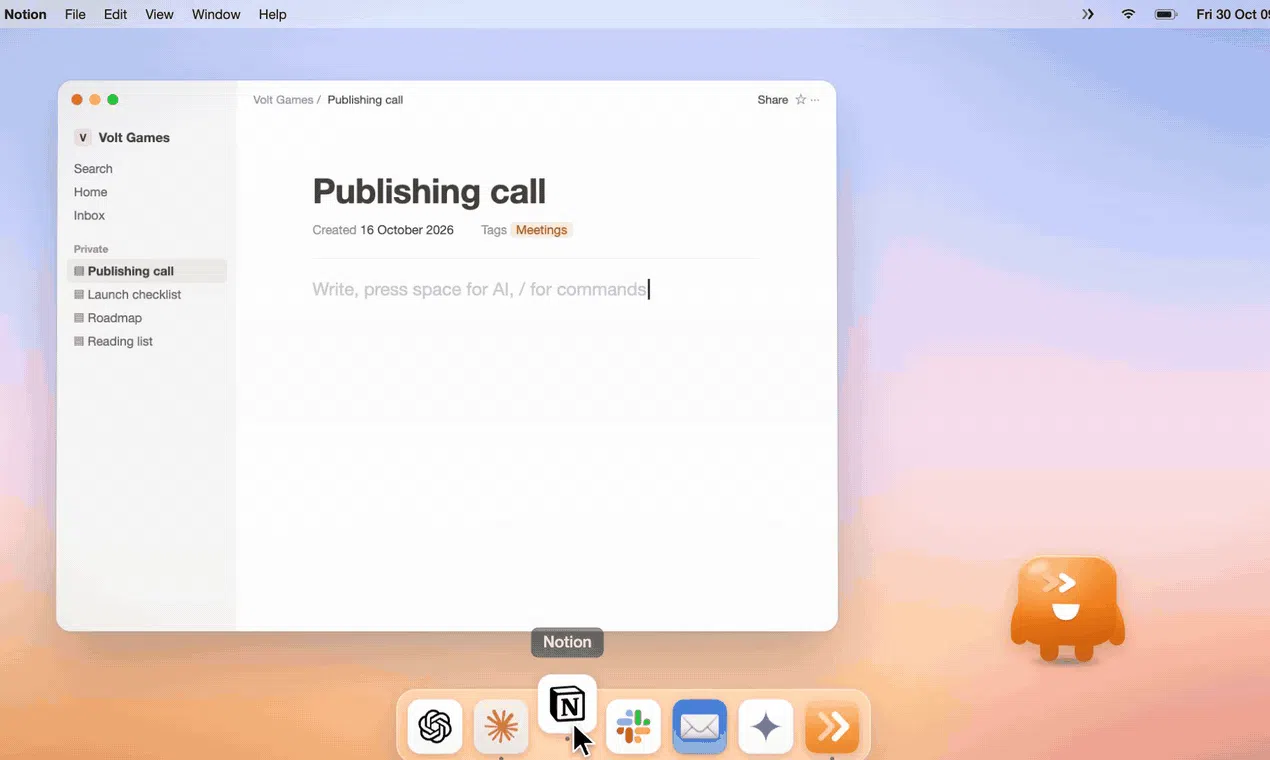This screenshot has width=1270, height=760.
Task: Click the Private section header in sidebar
Action: (x=91, y=249)
